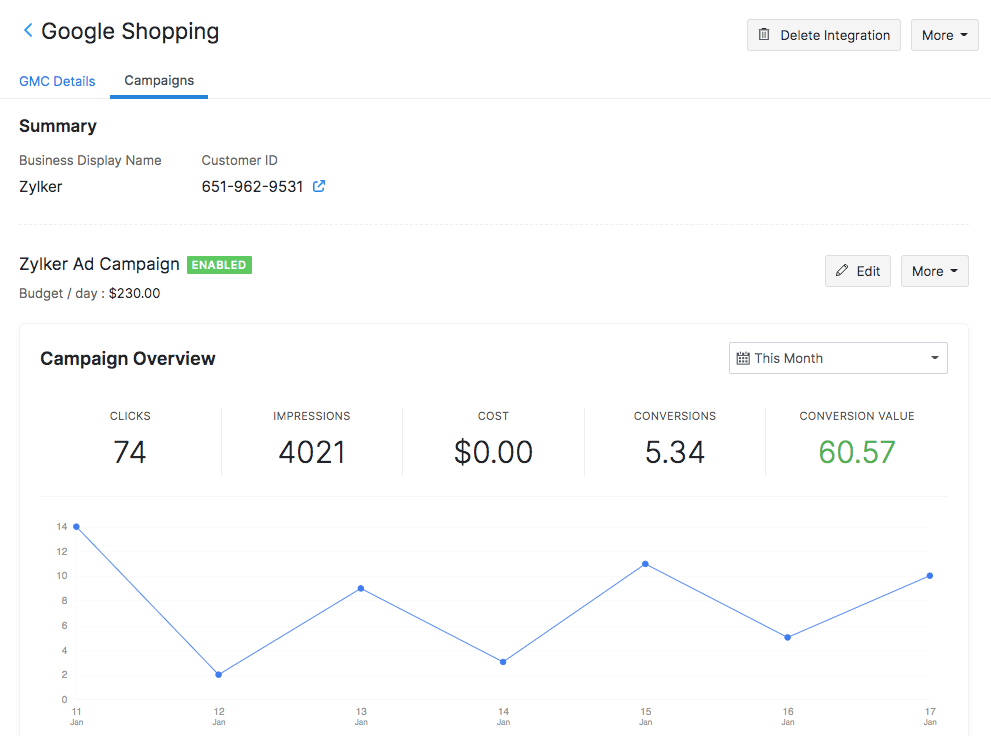991x736 pixels.
Task: Click the Delete Integration button
Action: (x=823, y=35)
